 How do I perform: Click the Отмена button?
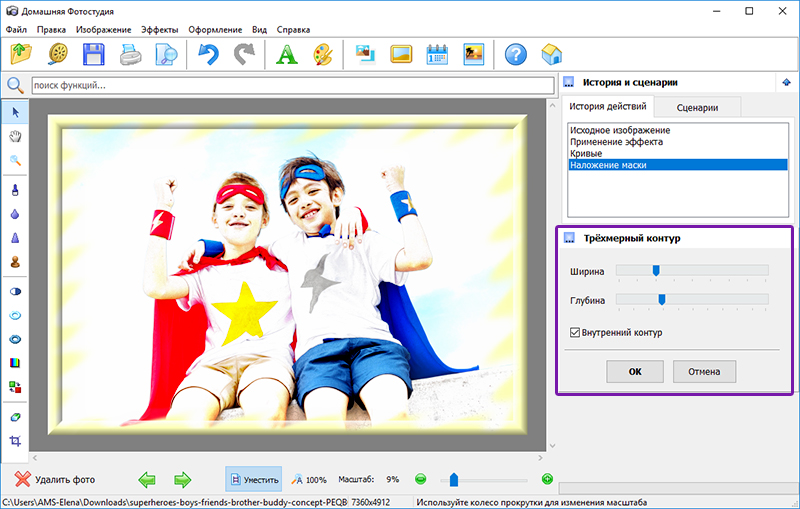[704, 371]
